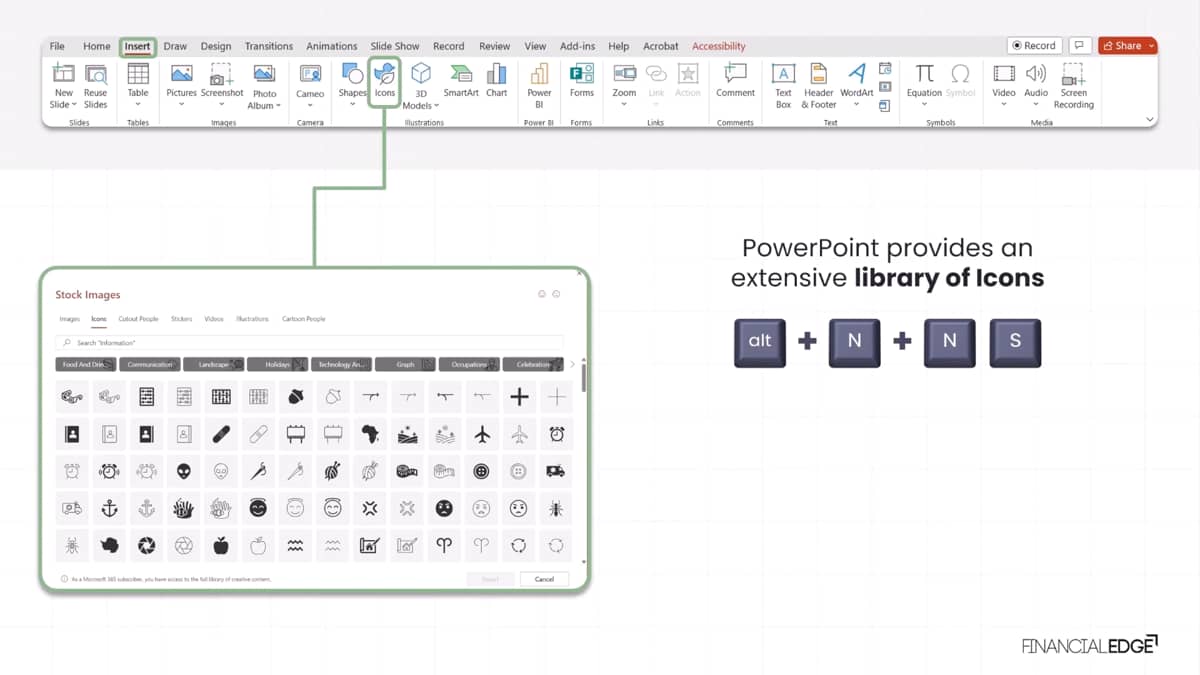
Task: Switch to the Home tab
Action: (x=97, y=46)
